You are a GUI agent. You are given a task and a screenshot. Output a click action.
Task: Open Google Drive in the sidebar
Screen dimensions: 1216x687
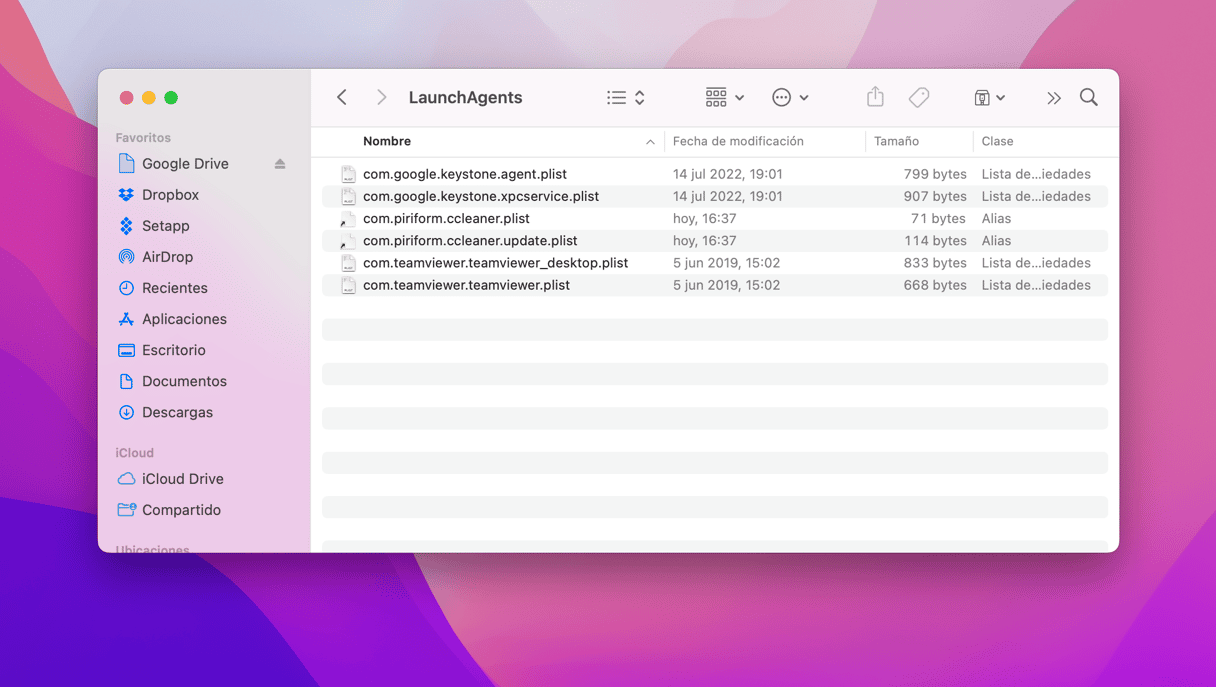pos(185,164)
